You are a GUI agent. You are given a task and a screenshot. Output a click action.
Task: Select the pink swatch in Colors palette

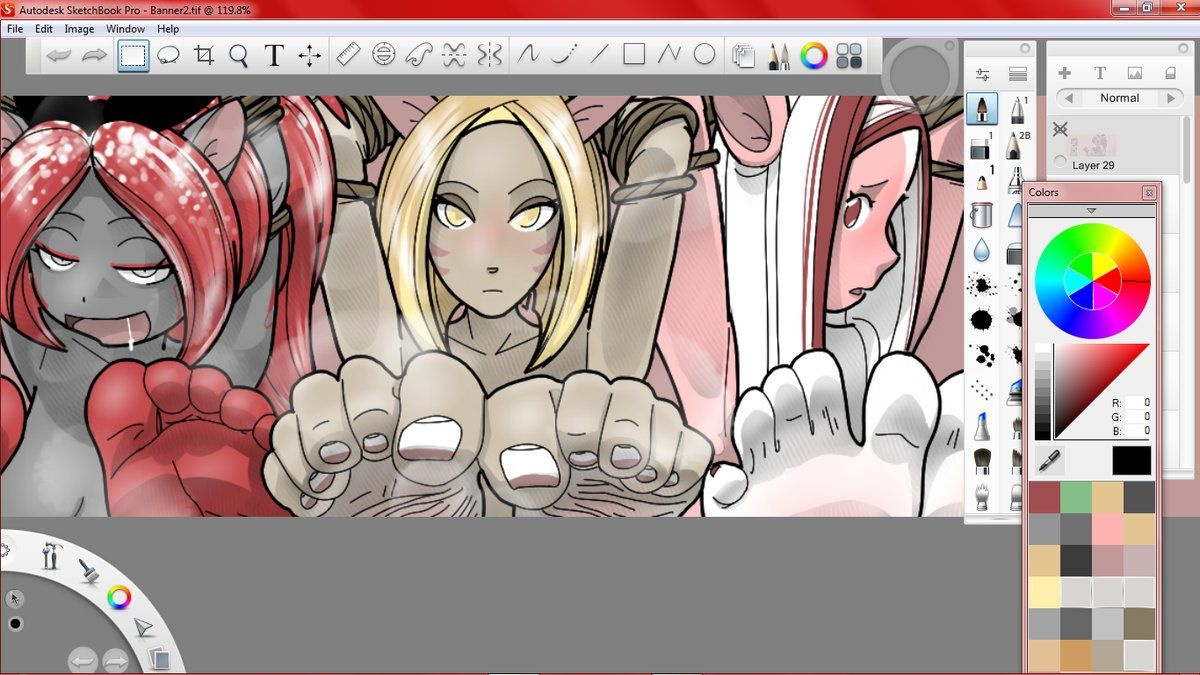tap(1106, 529)
